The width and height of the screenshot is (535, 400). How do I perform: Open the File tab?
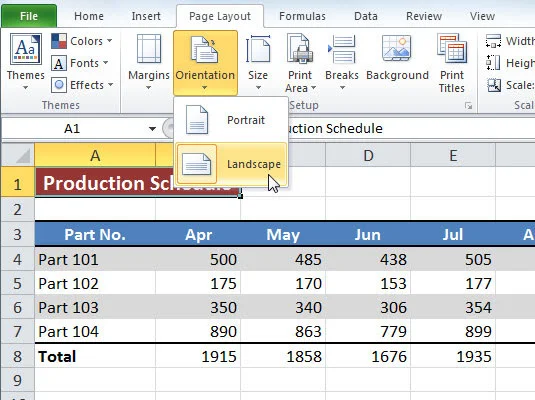coord(29,16)
